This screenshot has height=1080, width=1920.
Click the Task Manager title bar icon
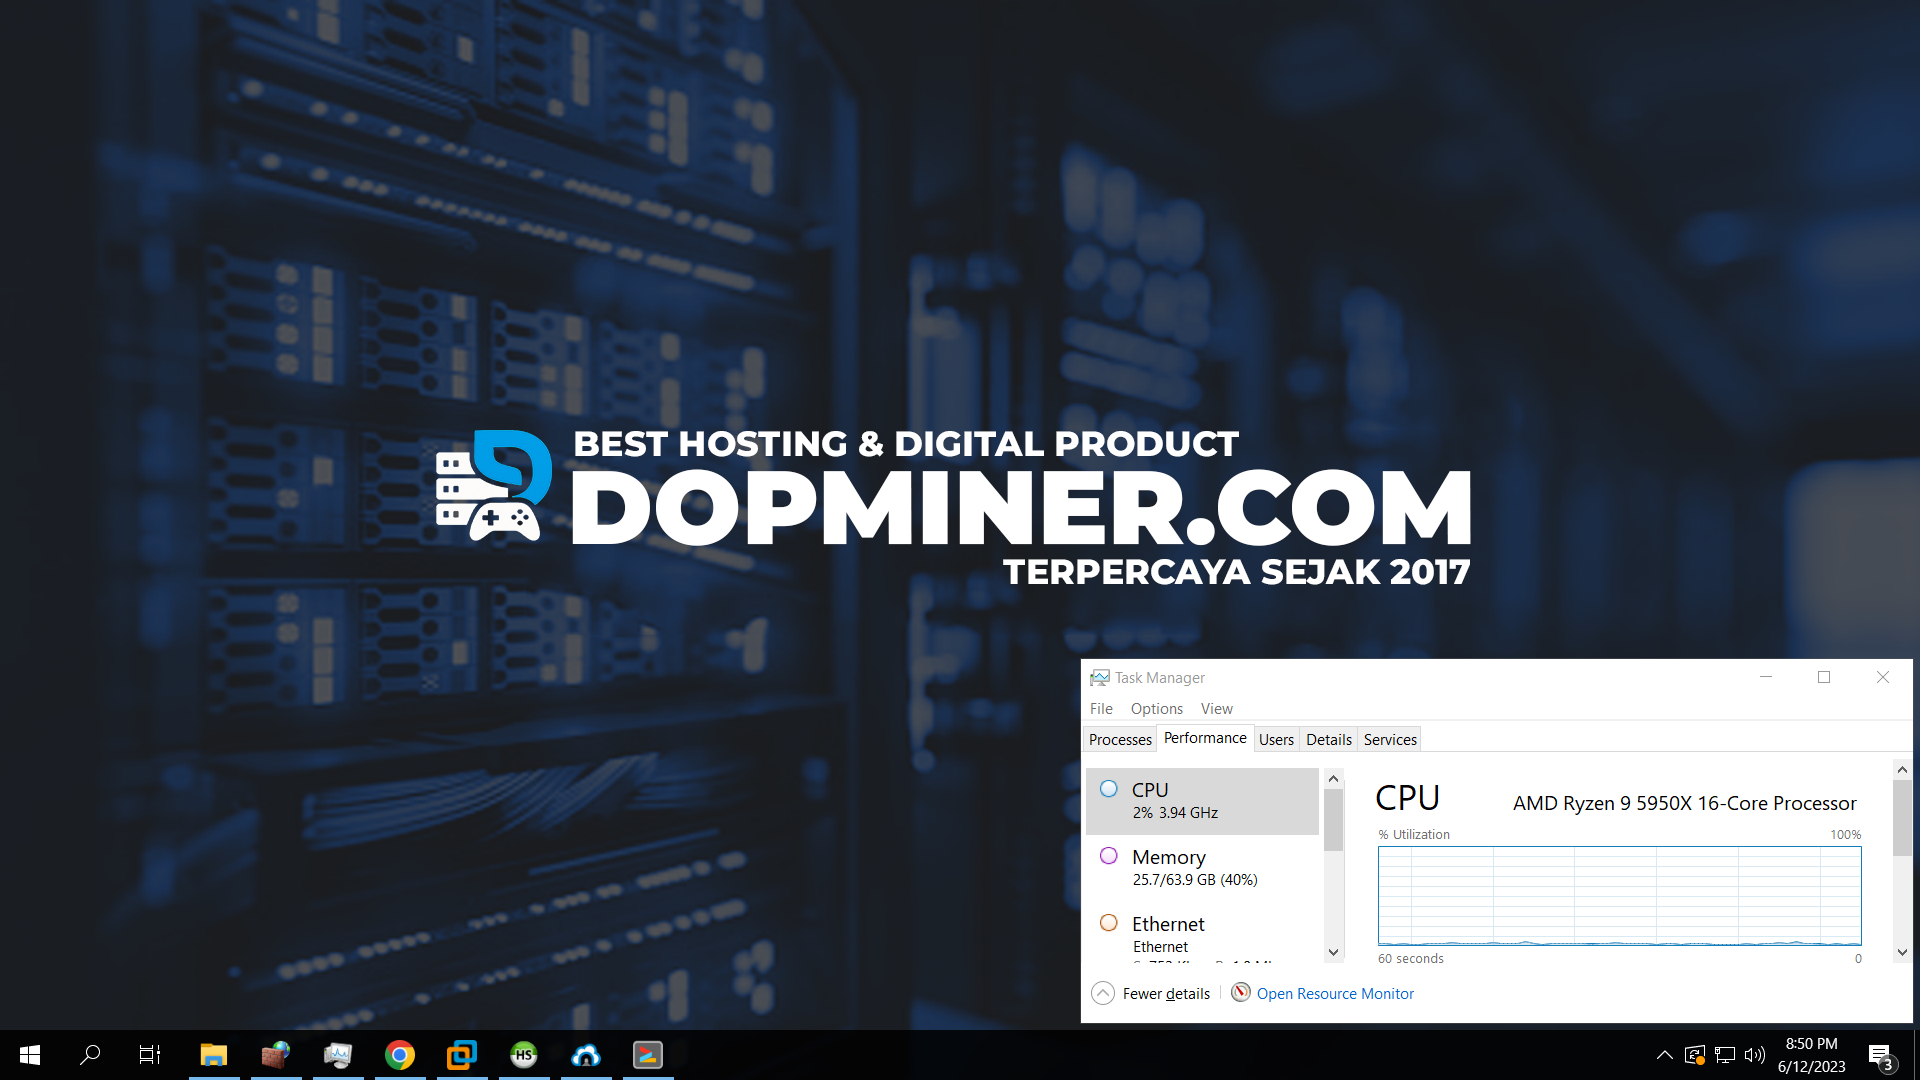pyautogui.click(x=1099, y=678)
